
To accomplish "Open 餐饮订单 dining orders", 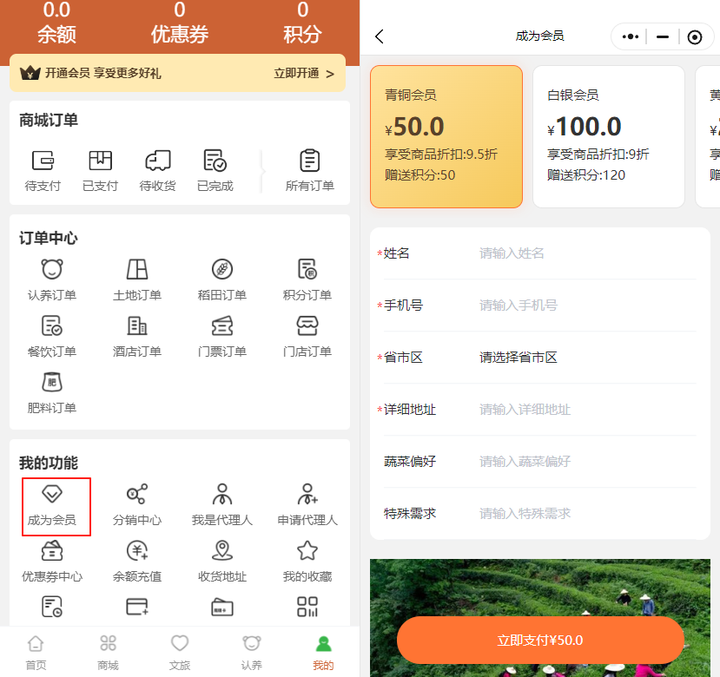I will (x=52, y=336).
